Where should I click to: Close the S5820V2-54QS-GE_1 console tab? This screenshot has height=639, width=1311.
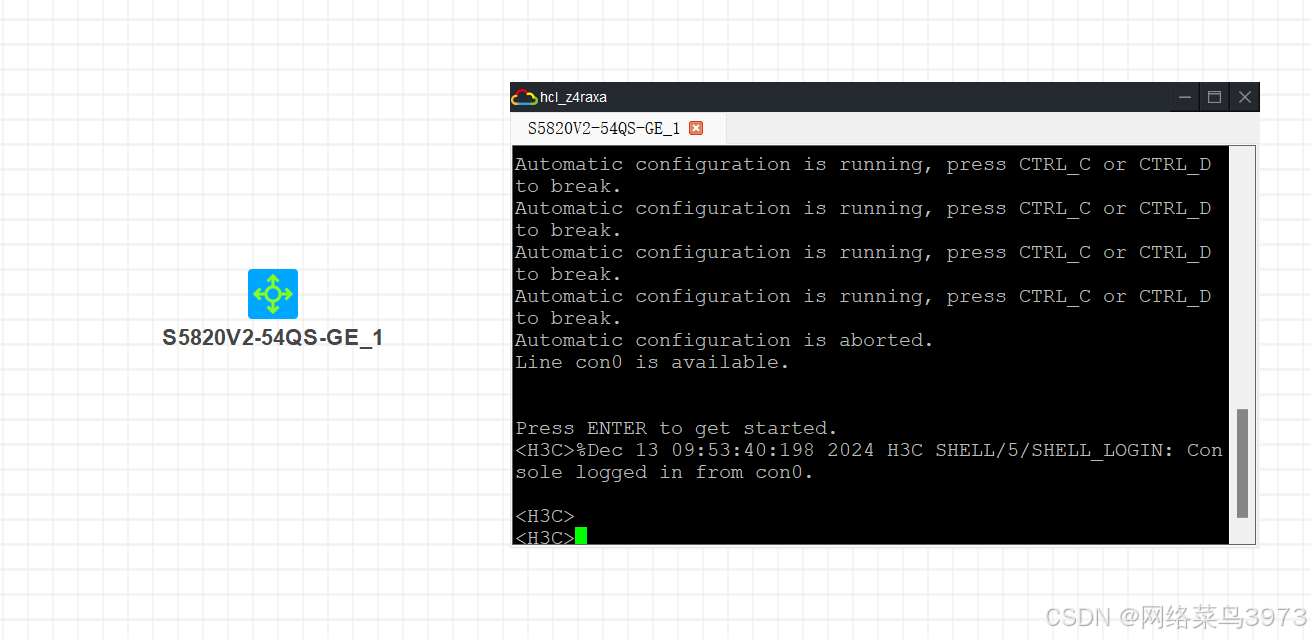pyautogui.click(x=696, y=128)
